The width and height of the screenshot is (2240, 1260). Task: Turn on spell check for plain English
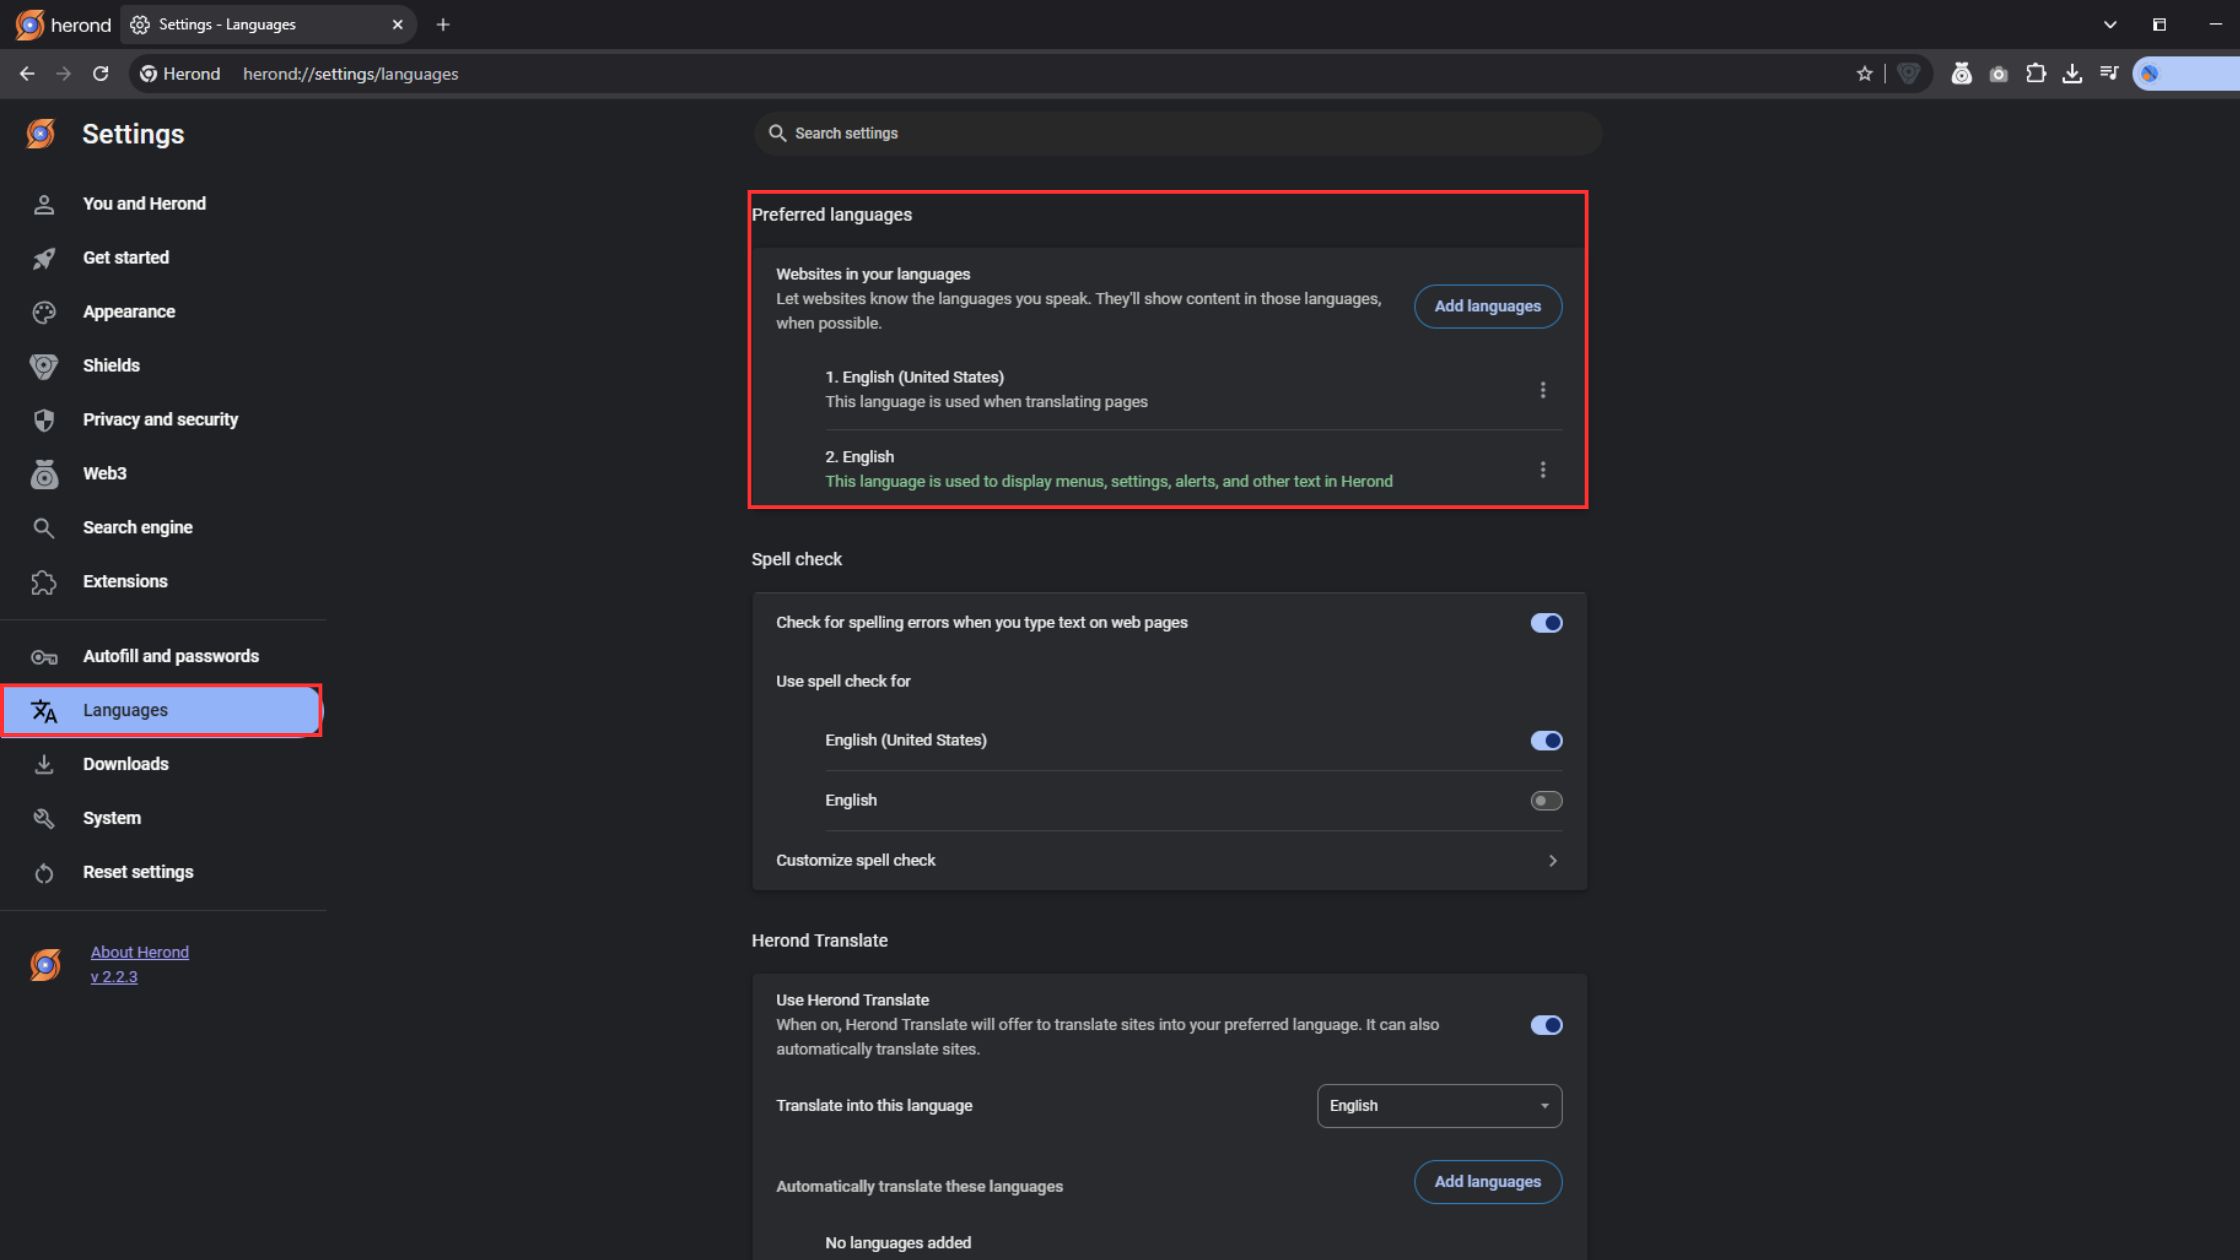point(1545,801)
